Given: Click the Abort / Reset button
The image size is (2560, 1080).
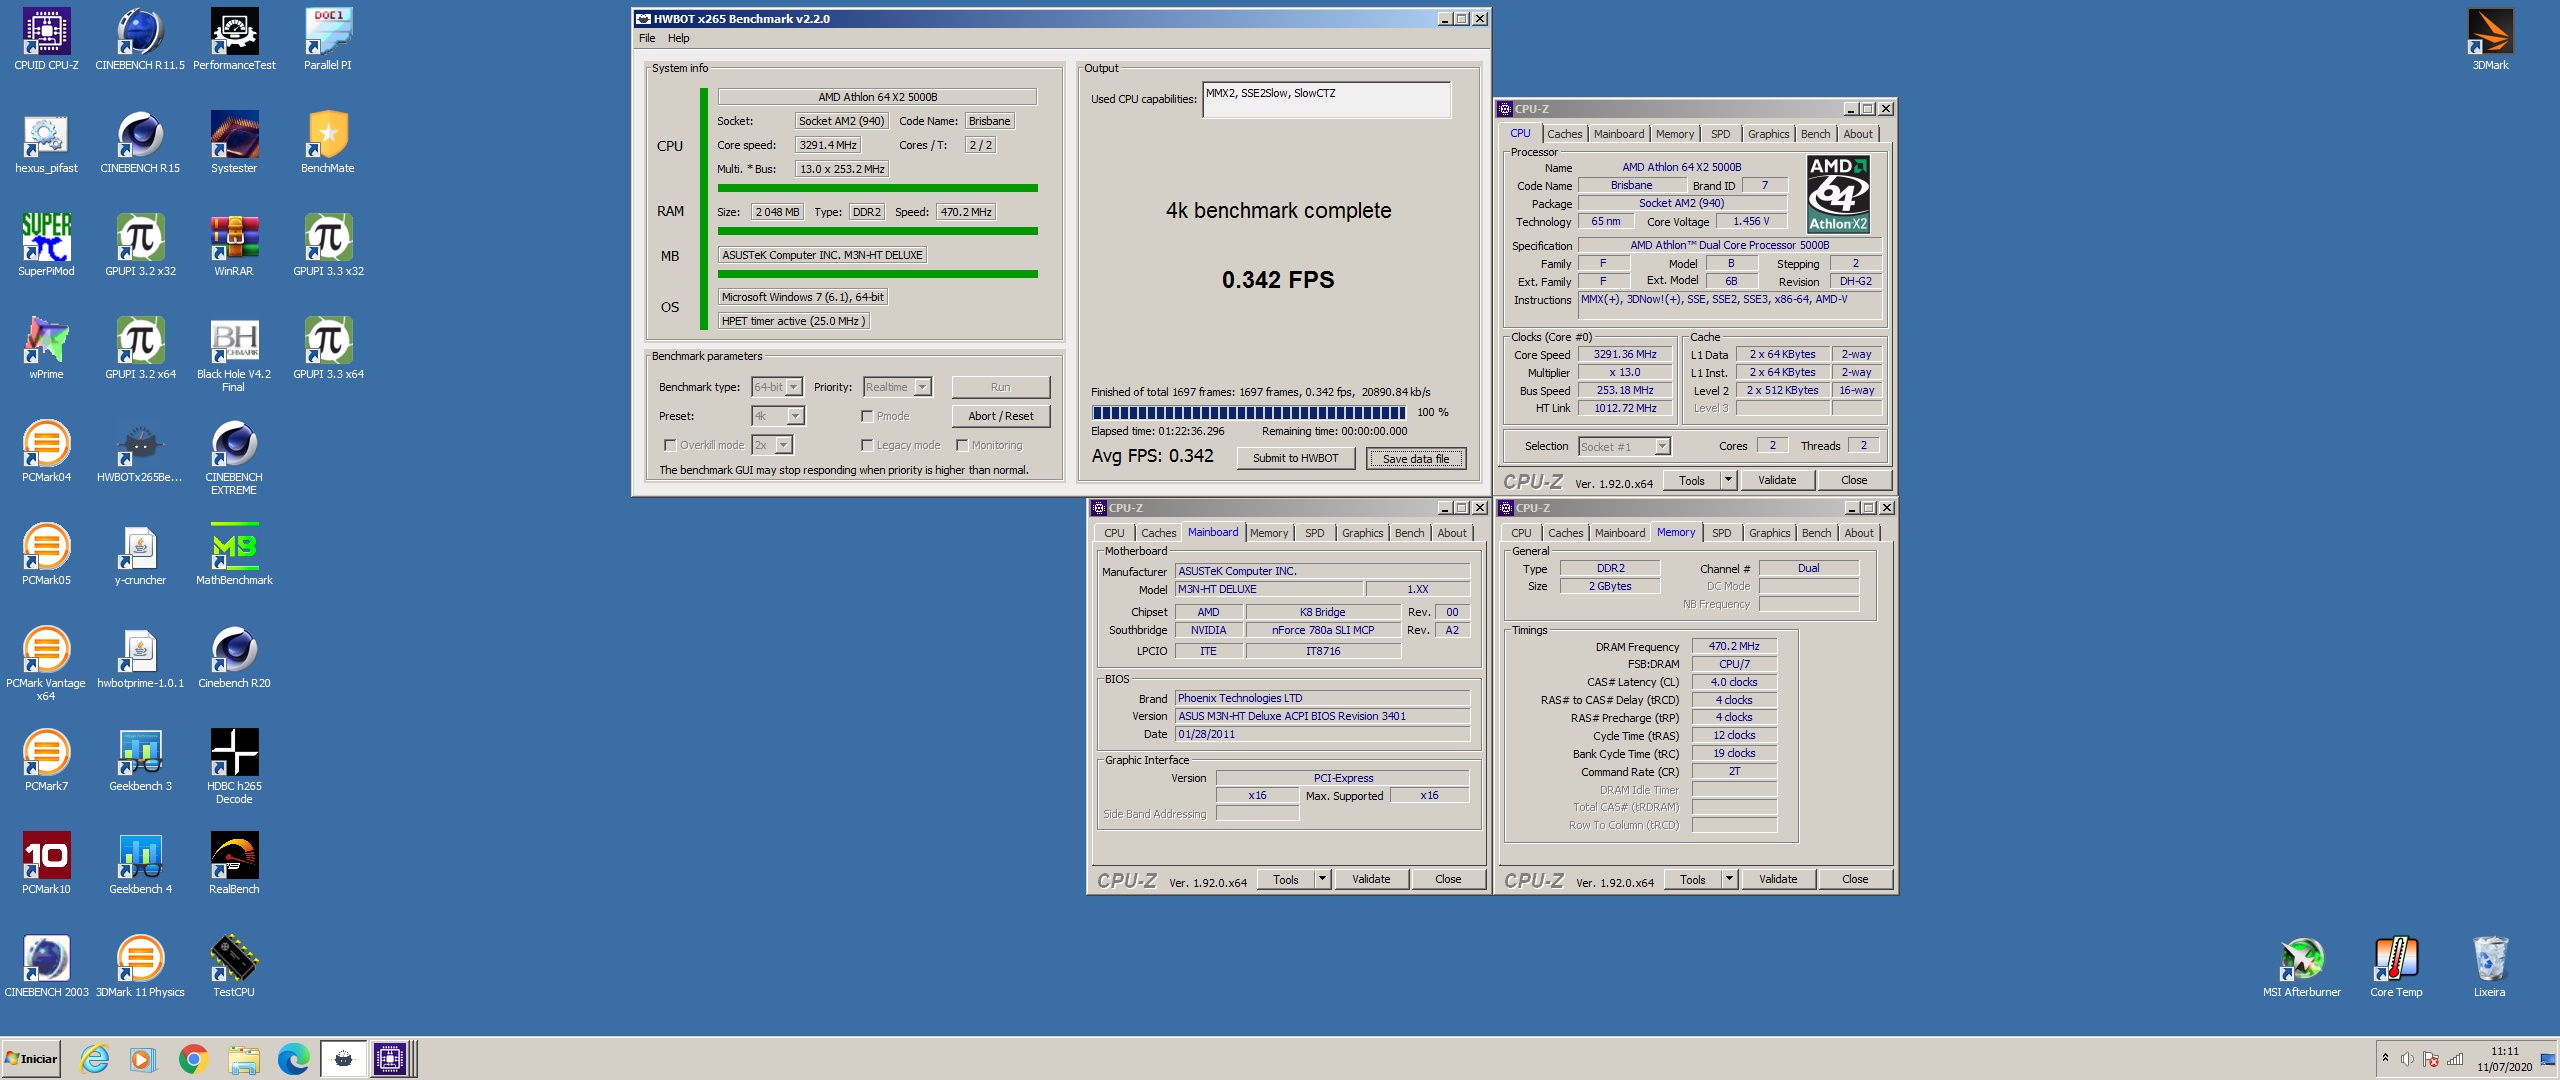Looking at the screenshot, I should [x=1000, y=416].
